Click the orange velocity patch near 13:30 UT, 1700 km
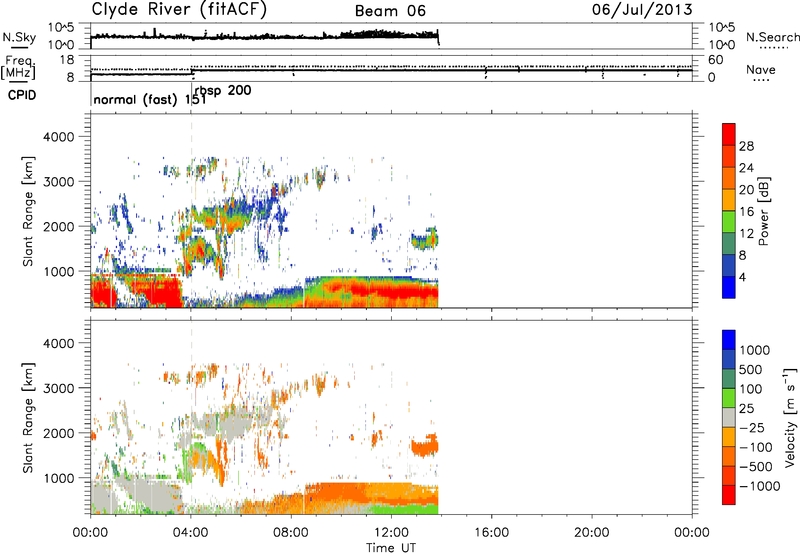The width and height of the screenshot is (800, 554). pyautogui.click(x=424, y=447)
